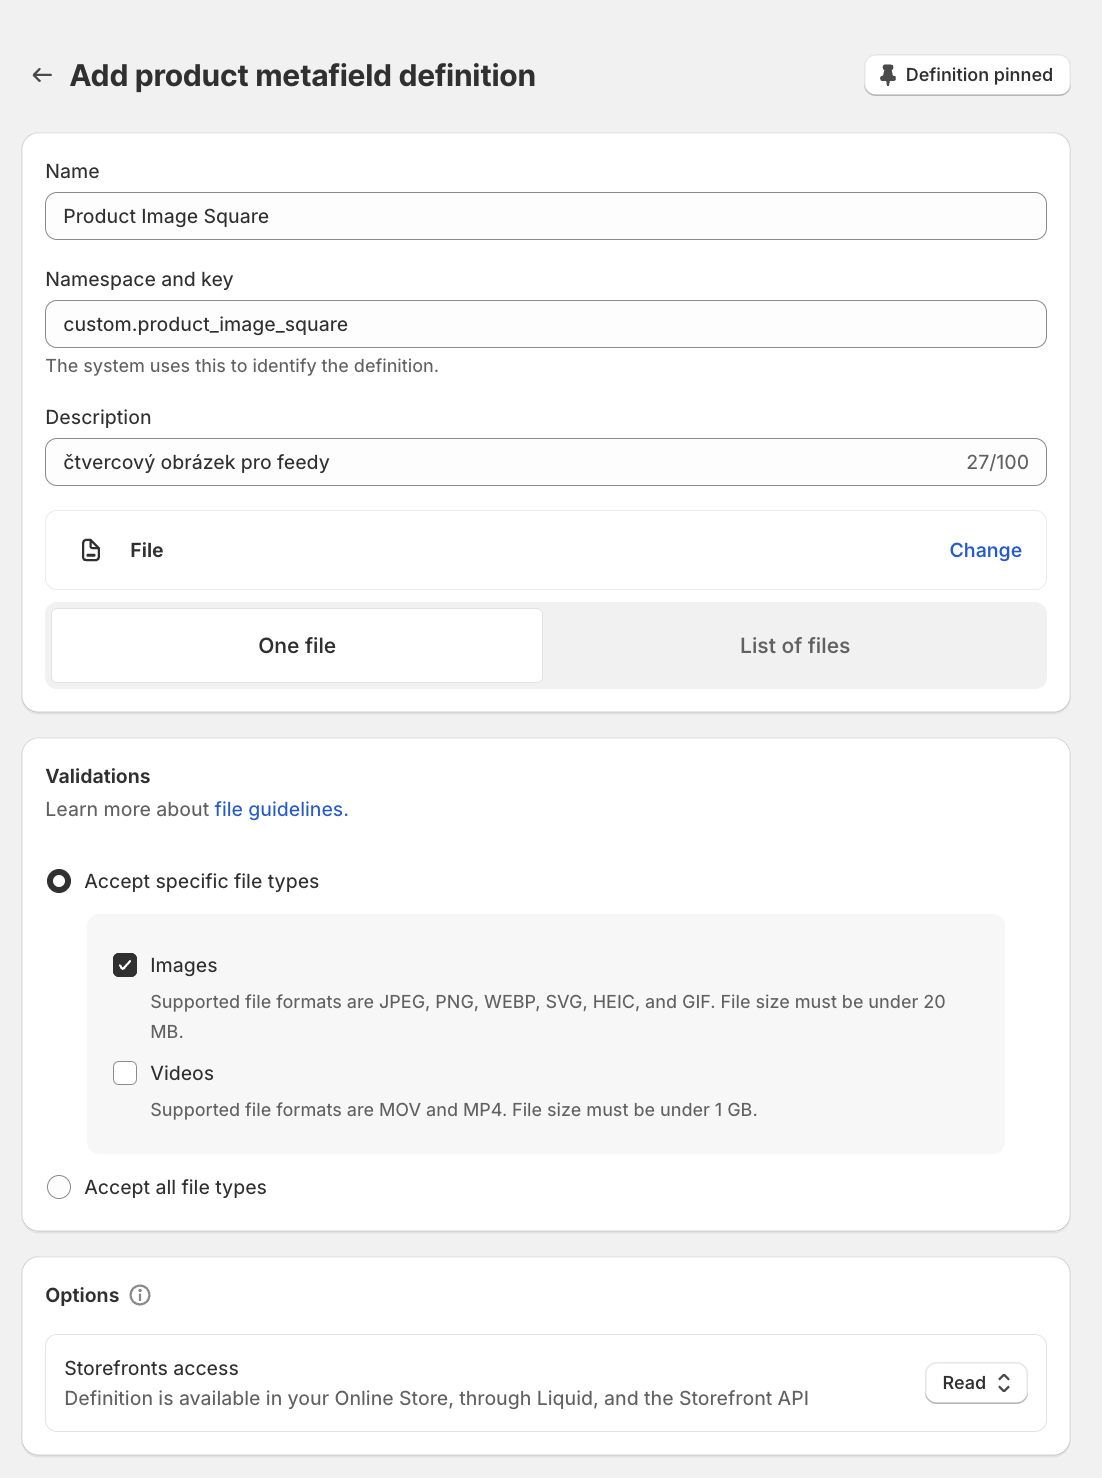Open the file guidelines link

pyautogui.click(x=281, y=809)
